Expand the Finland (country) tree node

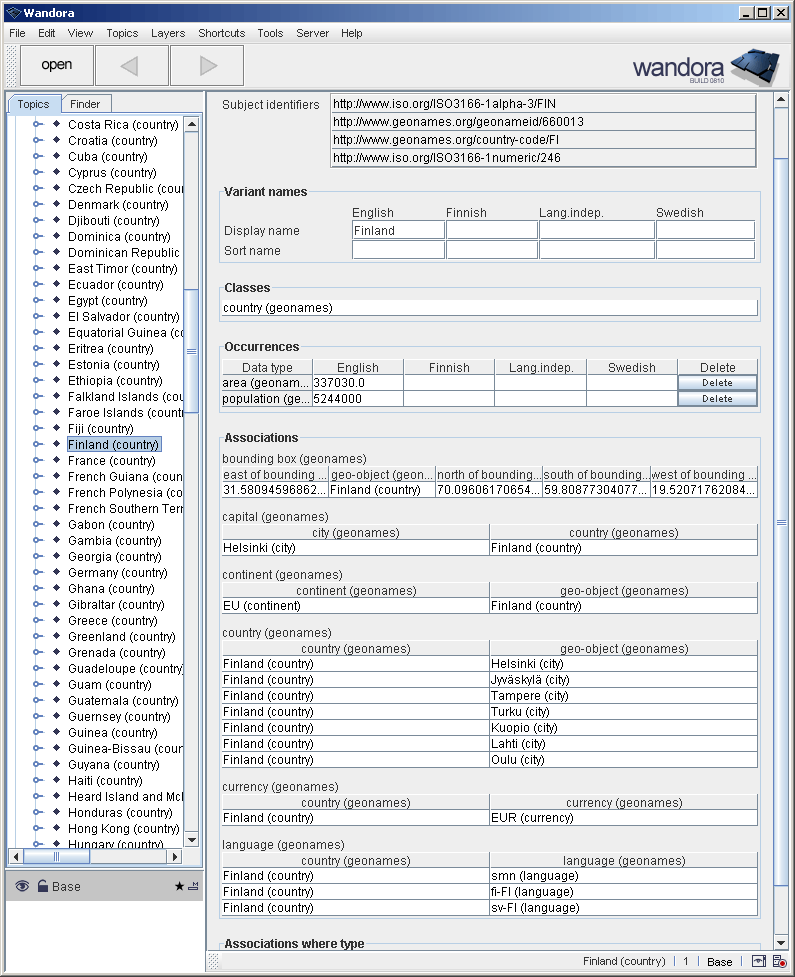[x=38, y=445]
